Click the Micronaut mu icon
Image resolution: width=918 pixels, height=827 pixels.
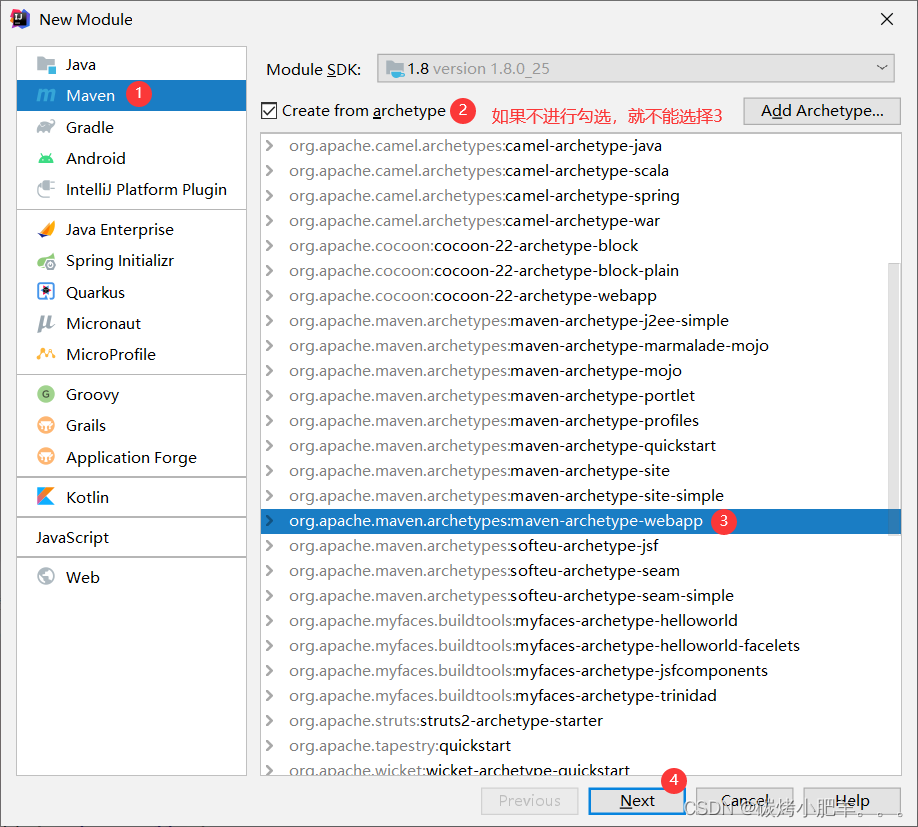coord(46,324)
